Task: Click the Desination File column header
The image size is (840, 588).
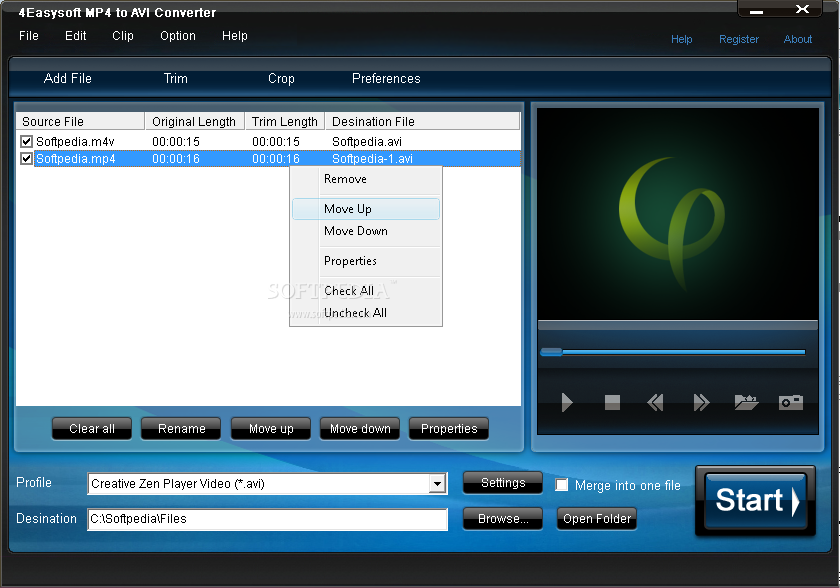Action: [423, 122]
